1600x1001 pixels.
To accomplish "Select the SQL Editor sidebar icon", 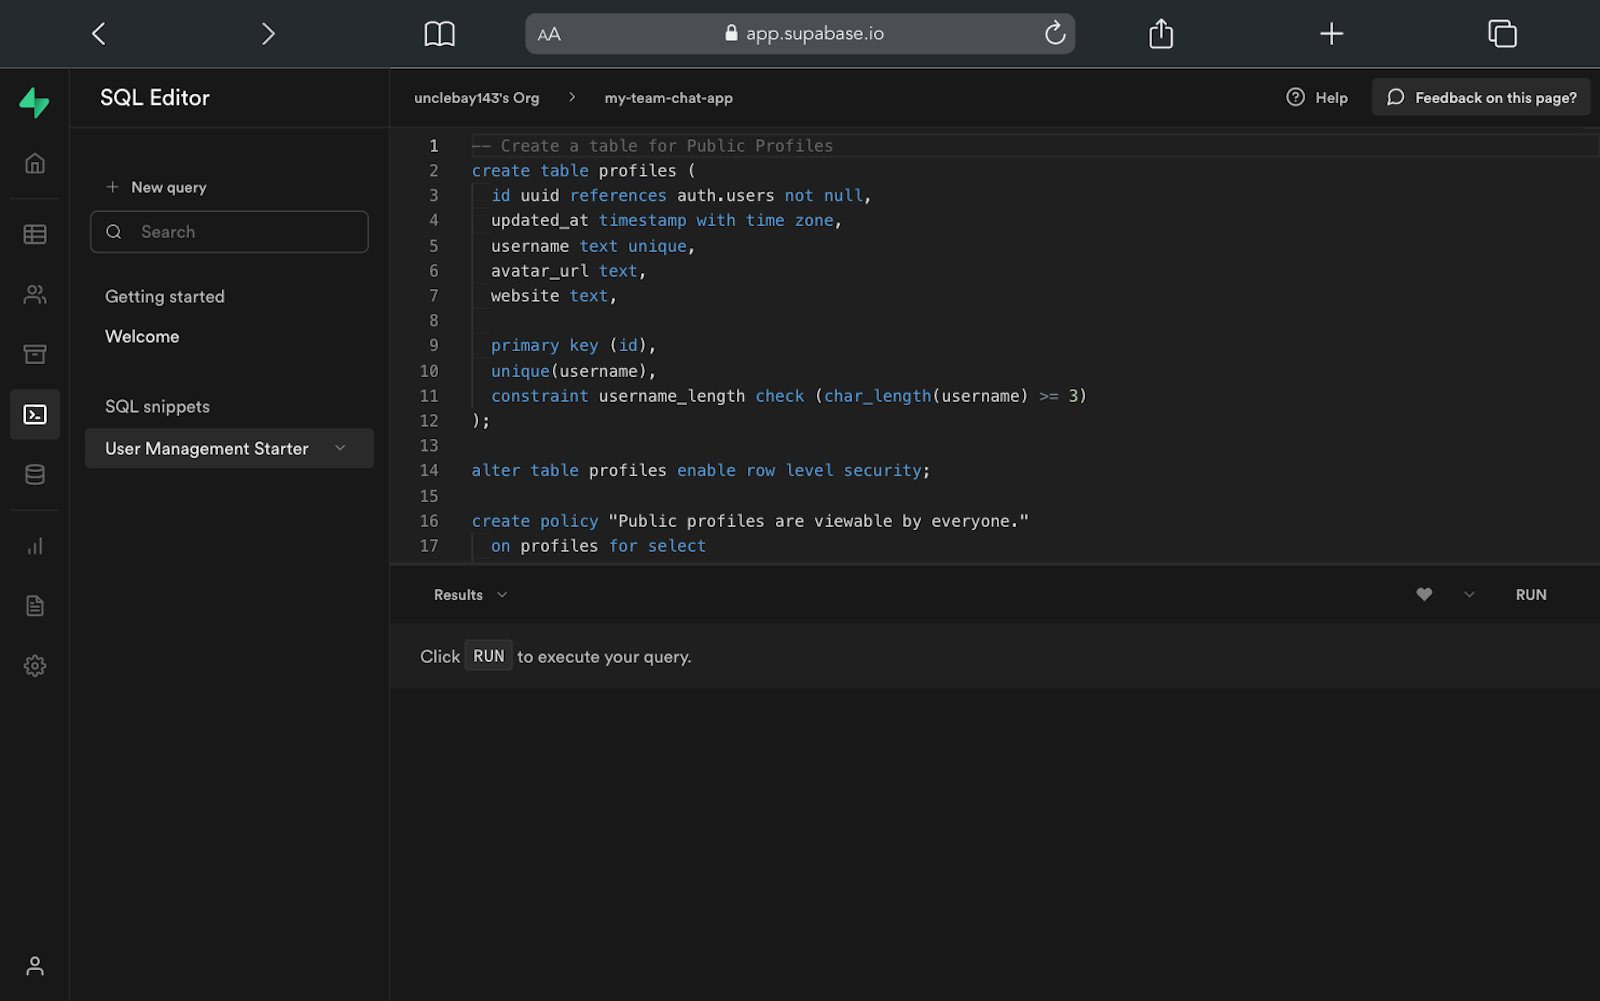I will point(34,414).
